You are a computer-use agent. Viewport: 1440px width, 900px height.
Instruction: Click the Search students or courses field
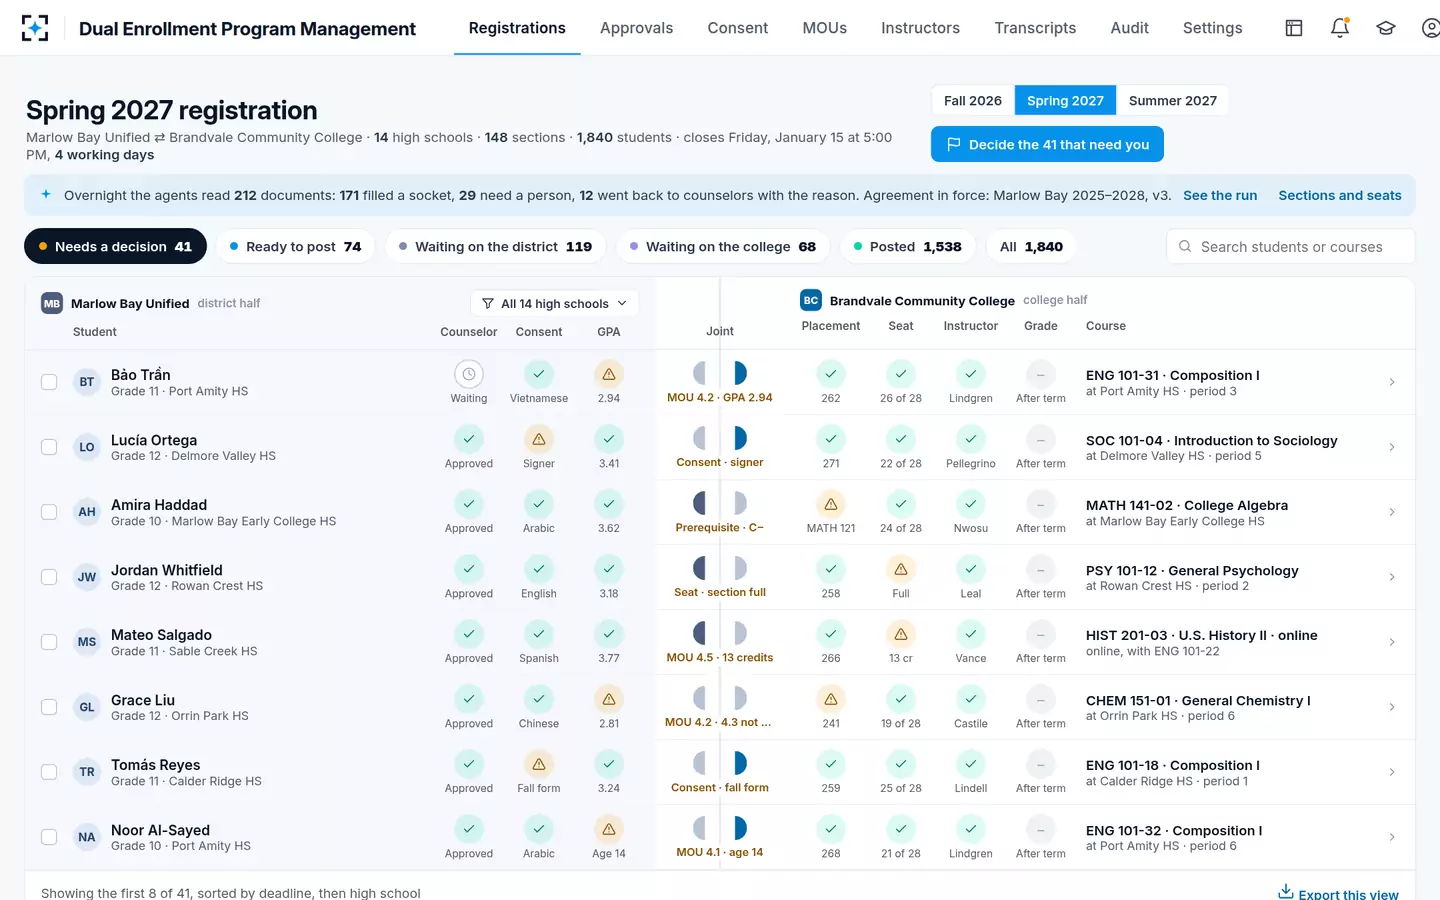click(x=1291, y=246)
